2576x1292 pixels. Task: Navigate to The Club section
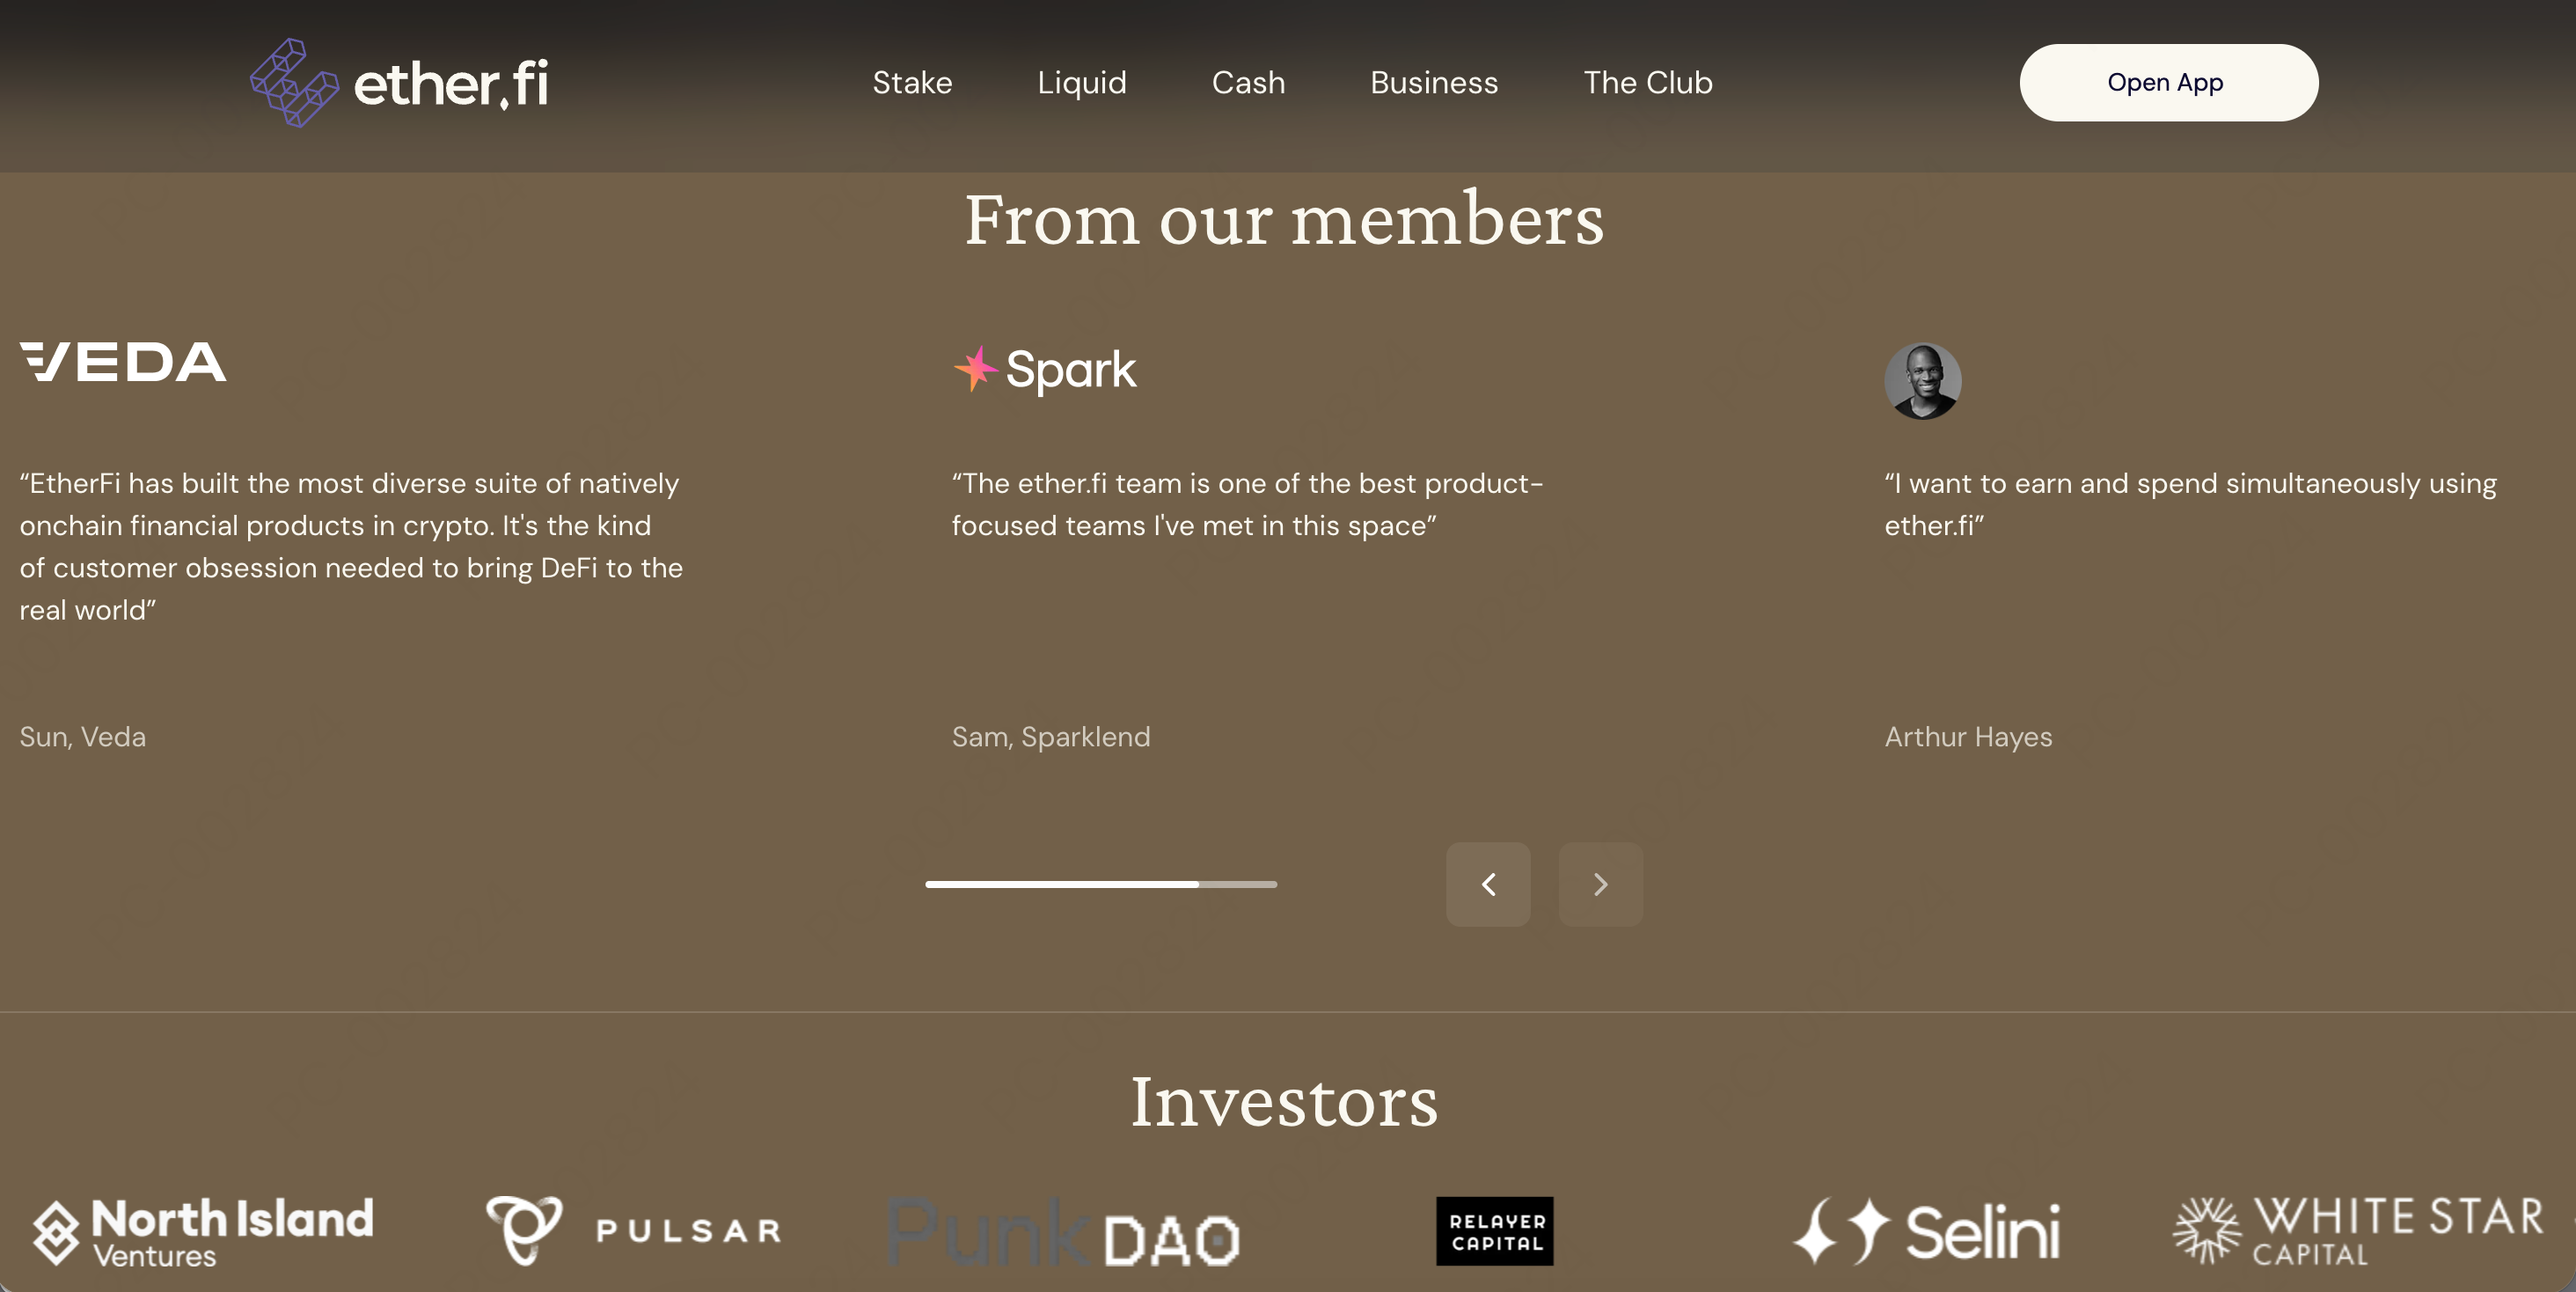pos(1647,82)
